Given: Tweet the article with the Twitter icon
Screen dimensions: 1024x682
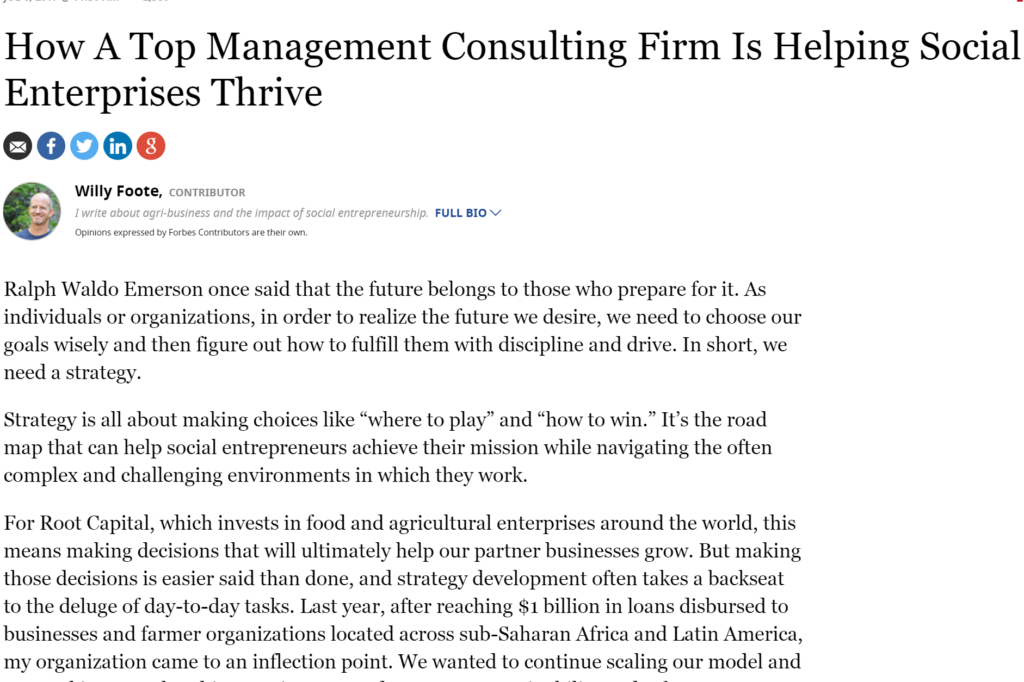Looking at the screenshot, I should pyautogui.click(x=84, y=146).
